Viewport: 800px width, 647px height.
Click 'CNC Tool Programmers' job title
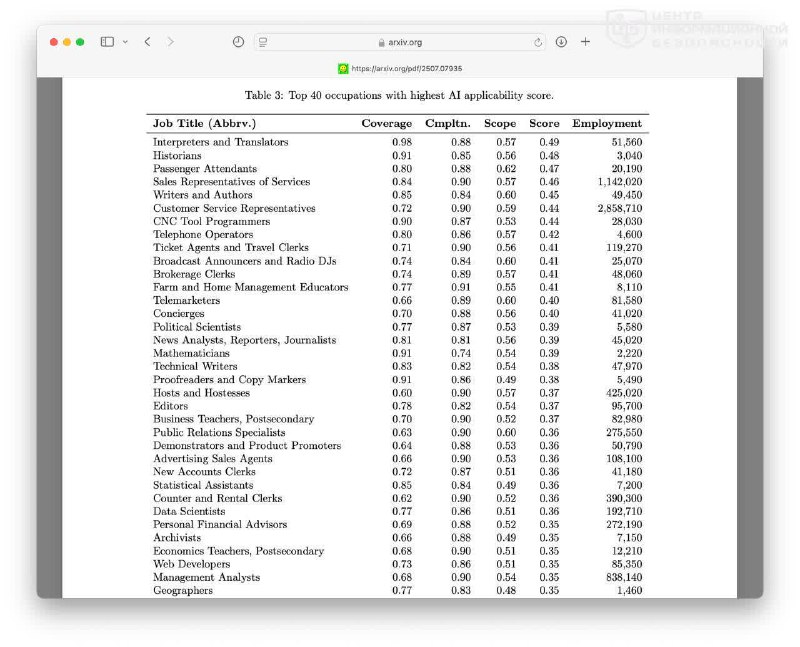pyautogui.click(x=211, y=221)
